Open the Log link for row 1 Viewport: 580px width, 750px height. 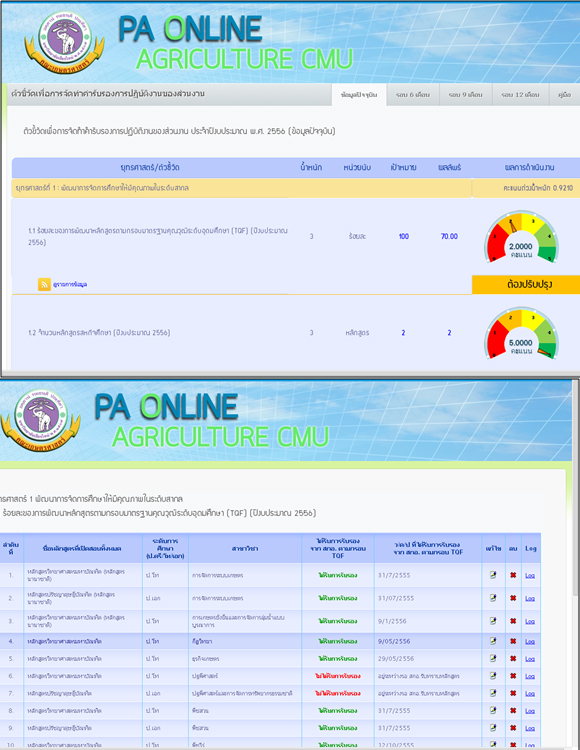click(x=530, y=575)
